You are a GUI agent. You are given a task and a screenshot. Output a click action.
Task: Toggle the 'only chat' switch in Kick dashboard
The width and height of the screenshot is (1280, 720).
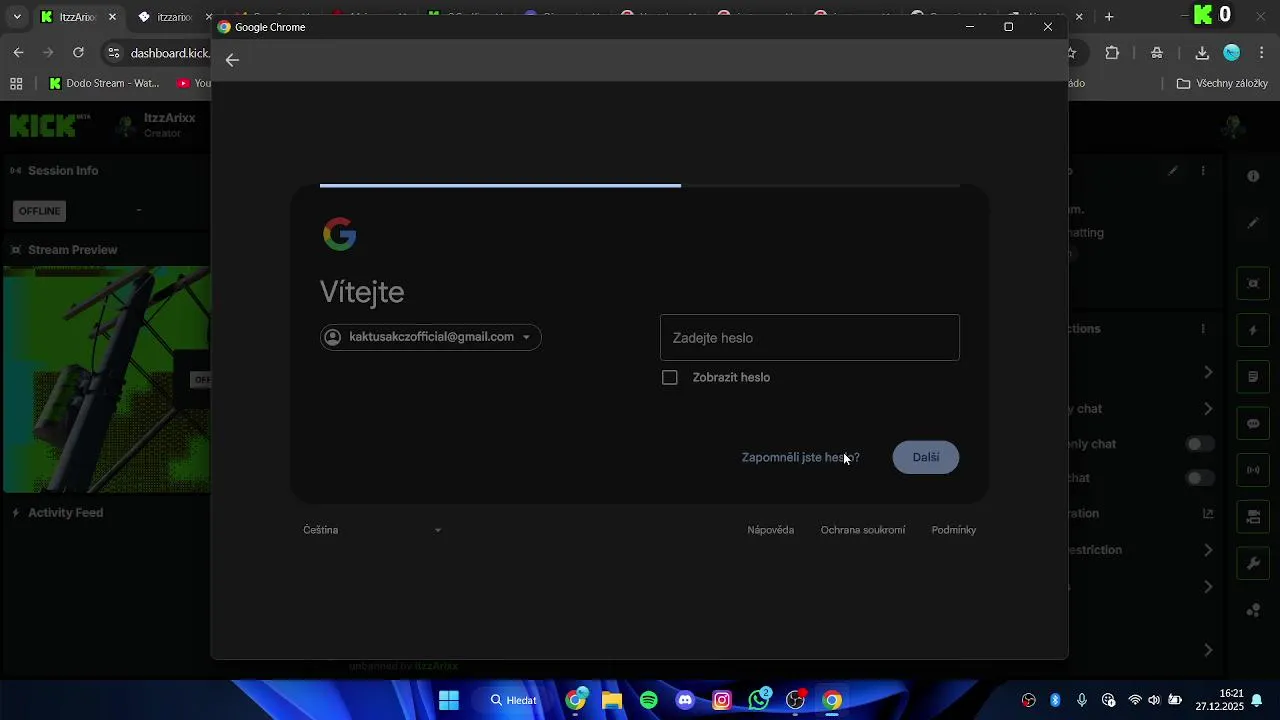pyautogui.click(x=1199, y=444)
